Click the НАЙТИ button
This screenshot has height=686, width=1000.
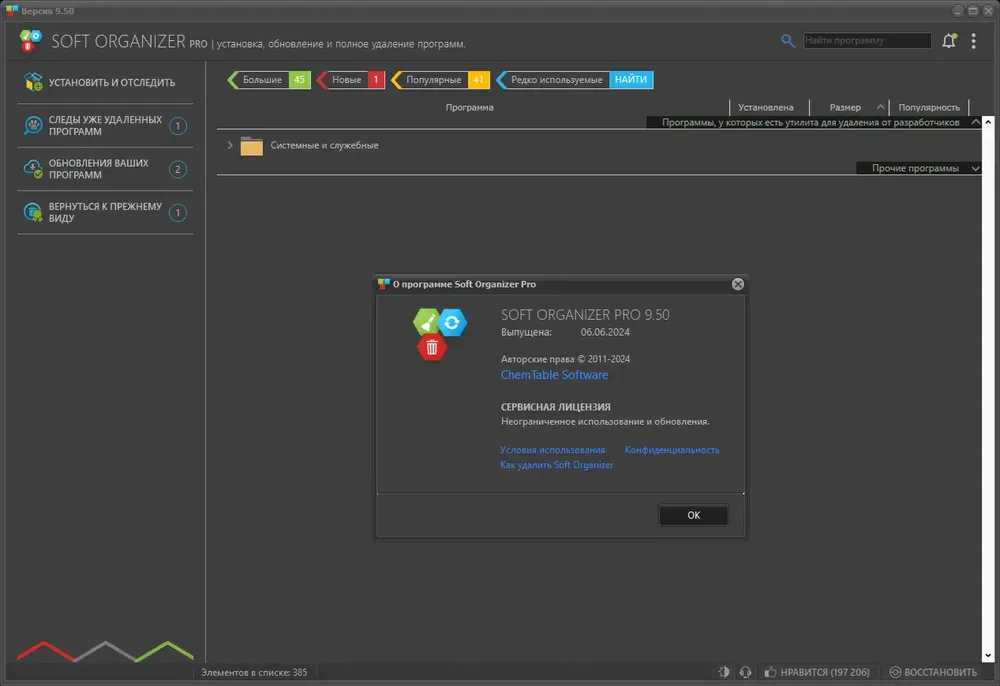pyautogui.click(x=631, y=80)
